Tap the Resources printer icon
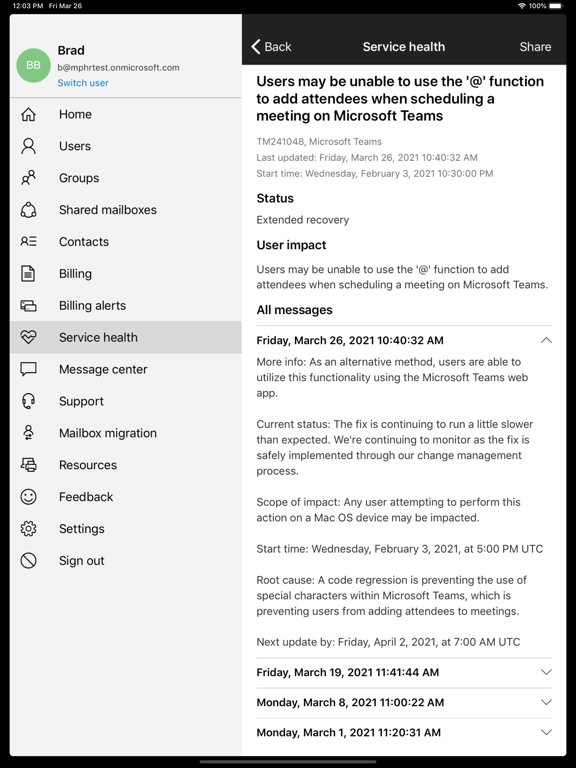The image size is (576, 768). coord(28,465)
